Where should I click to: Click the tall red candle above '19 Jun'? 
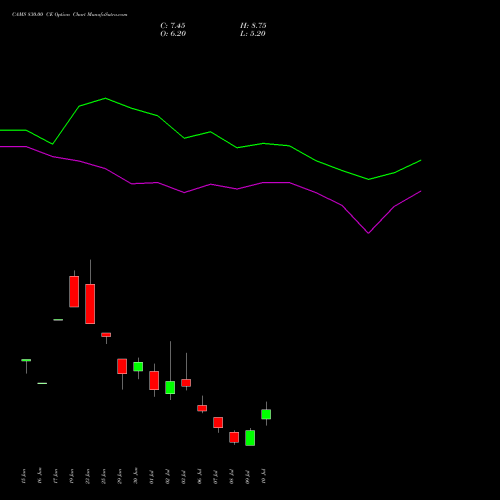coord(74,292)
